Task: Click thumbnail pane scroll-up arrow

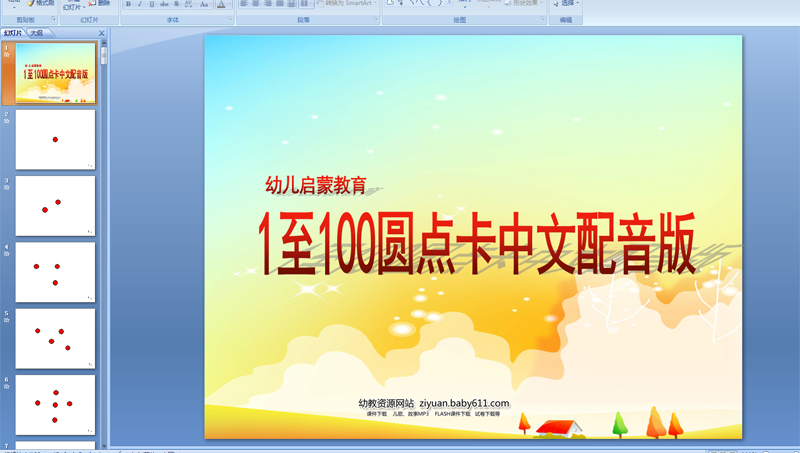Action: [104, 44]
